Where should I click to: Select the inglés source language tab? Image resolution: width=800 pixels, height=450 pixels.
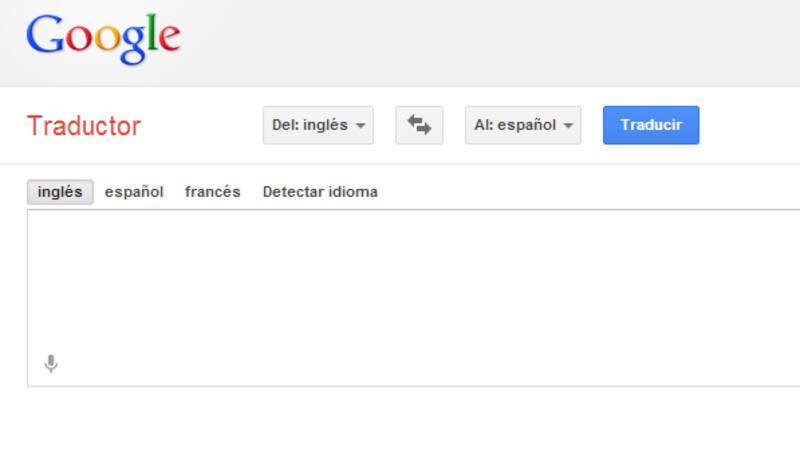click(60, 192)
